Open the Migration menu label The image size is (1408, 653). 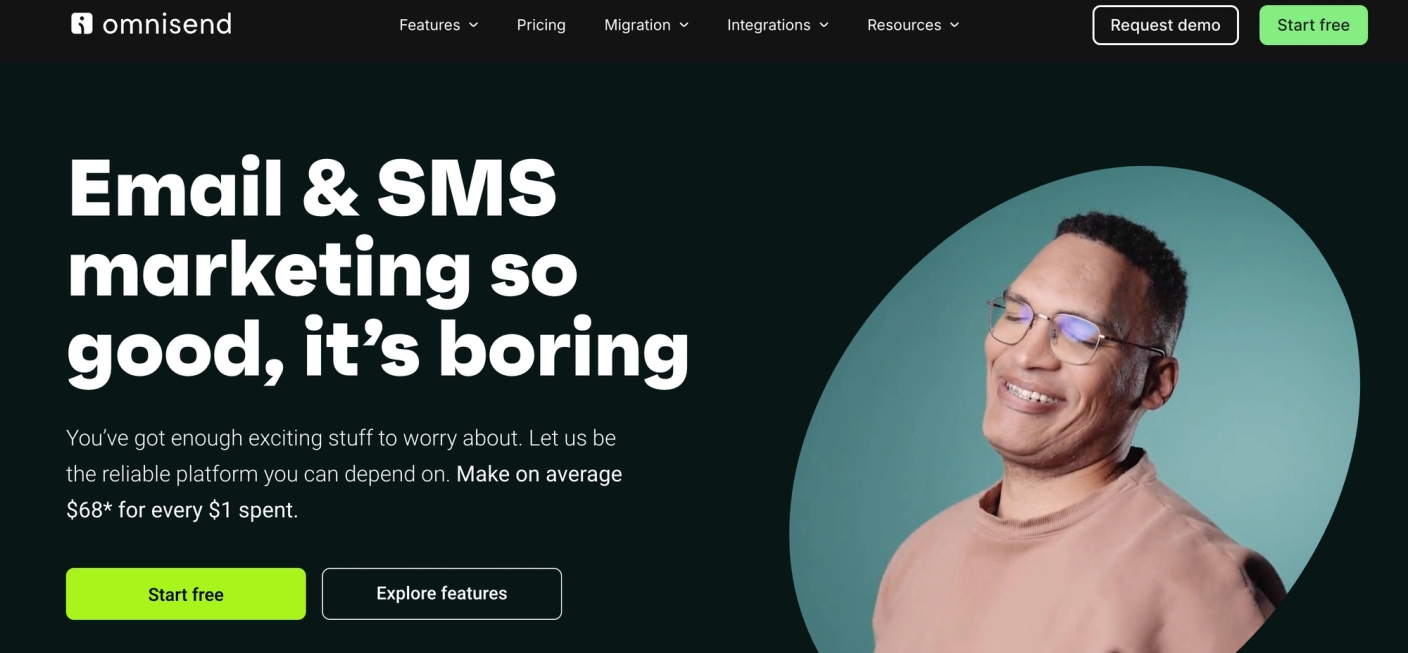coord(637,25)
